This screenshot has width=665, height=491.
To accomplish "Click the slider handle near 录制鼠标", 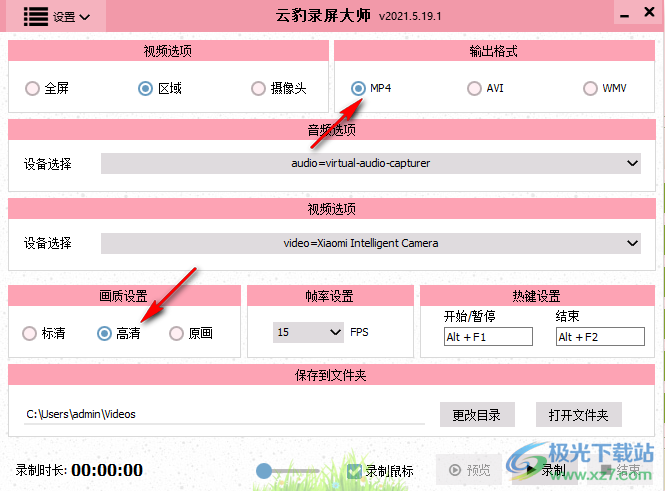I will [264, 471].
